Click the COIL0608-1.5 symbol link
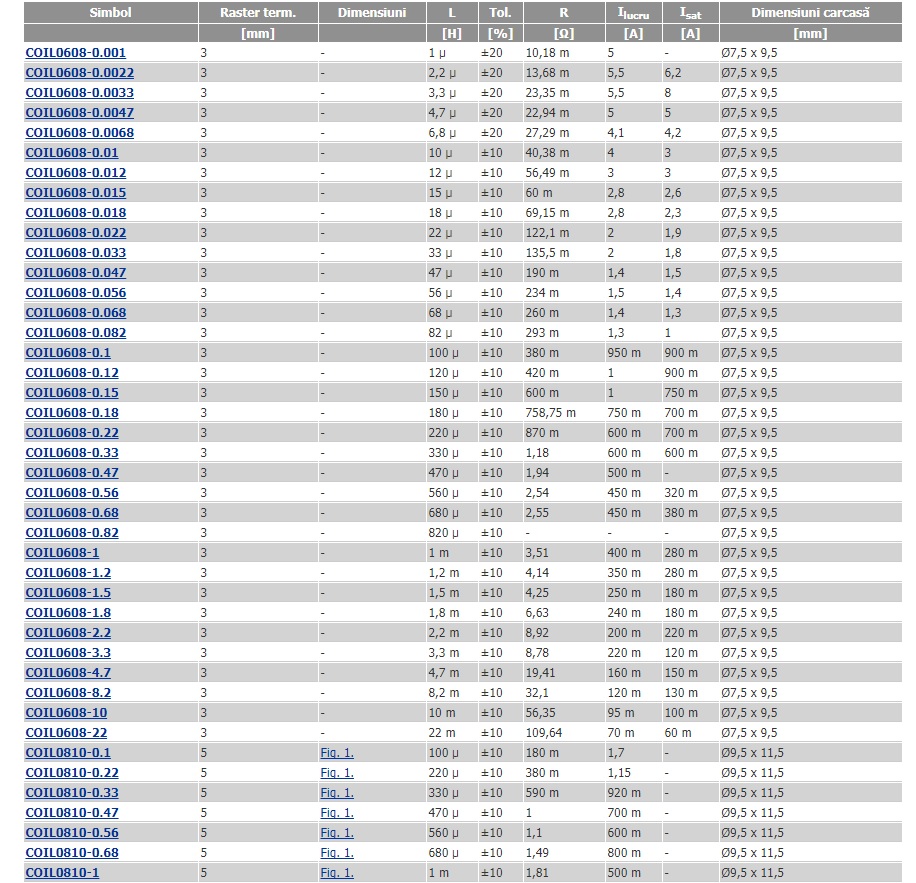This screenshot has height=883, width=916. [68, 593]
